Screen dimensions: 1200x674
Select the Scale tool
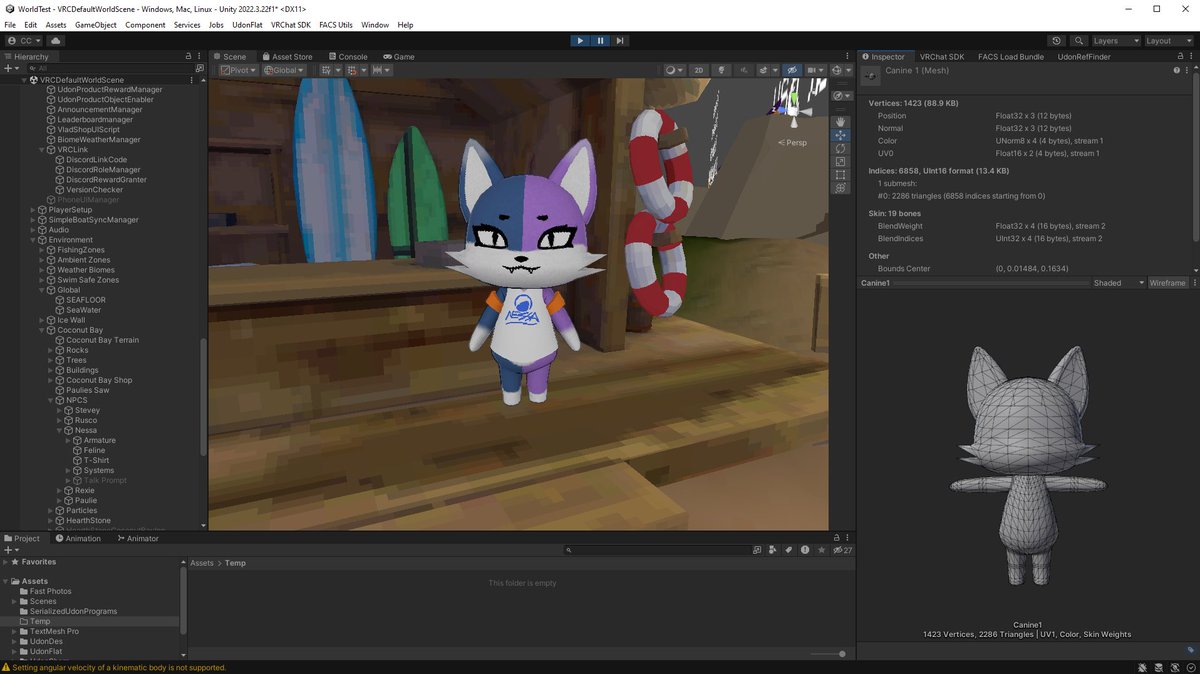[841, 161]
